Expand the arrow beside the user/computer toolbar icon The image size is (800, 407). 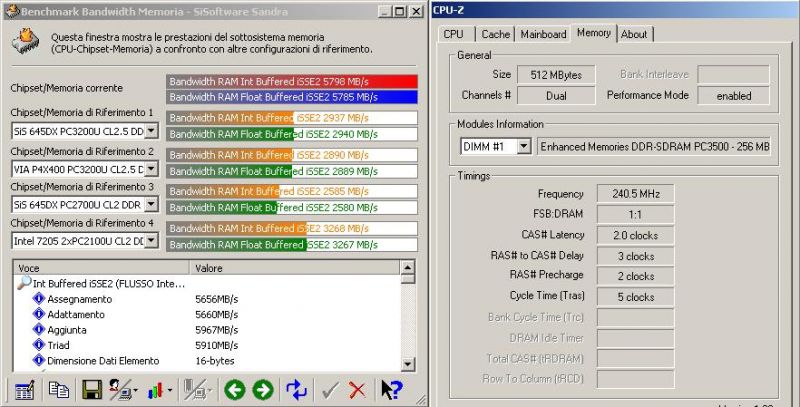[135, 391]
